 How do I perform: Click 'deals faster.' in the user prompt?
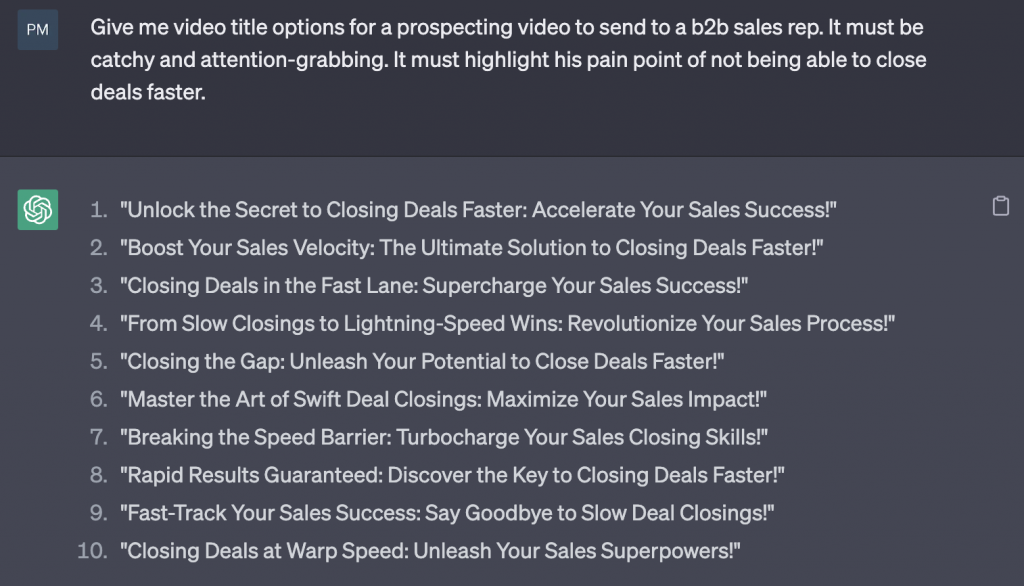[x=148, y=92]
